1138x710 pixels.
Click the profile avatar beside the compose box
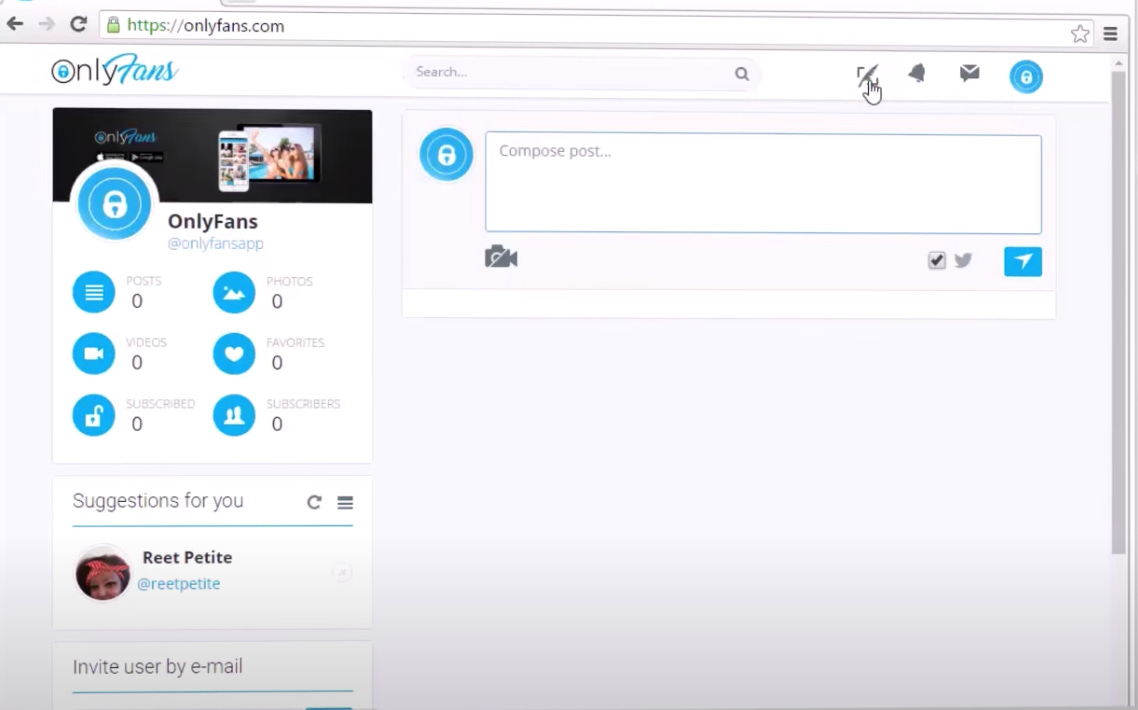point(446,154)
